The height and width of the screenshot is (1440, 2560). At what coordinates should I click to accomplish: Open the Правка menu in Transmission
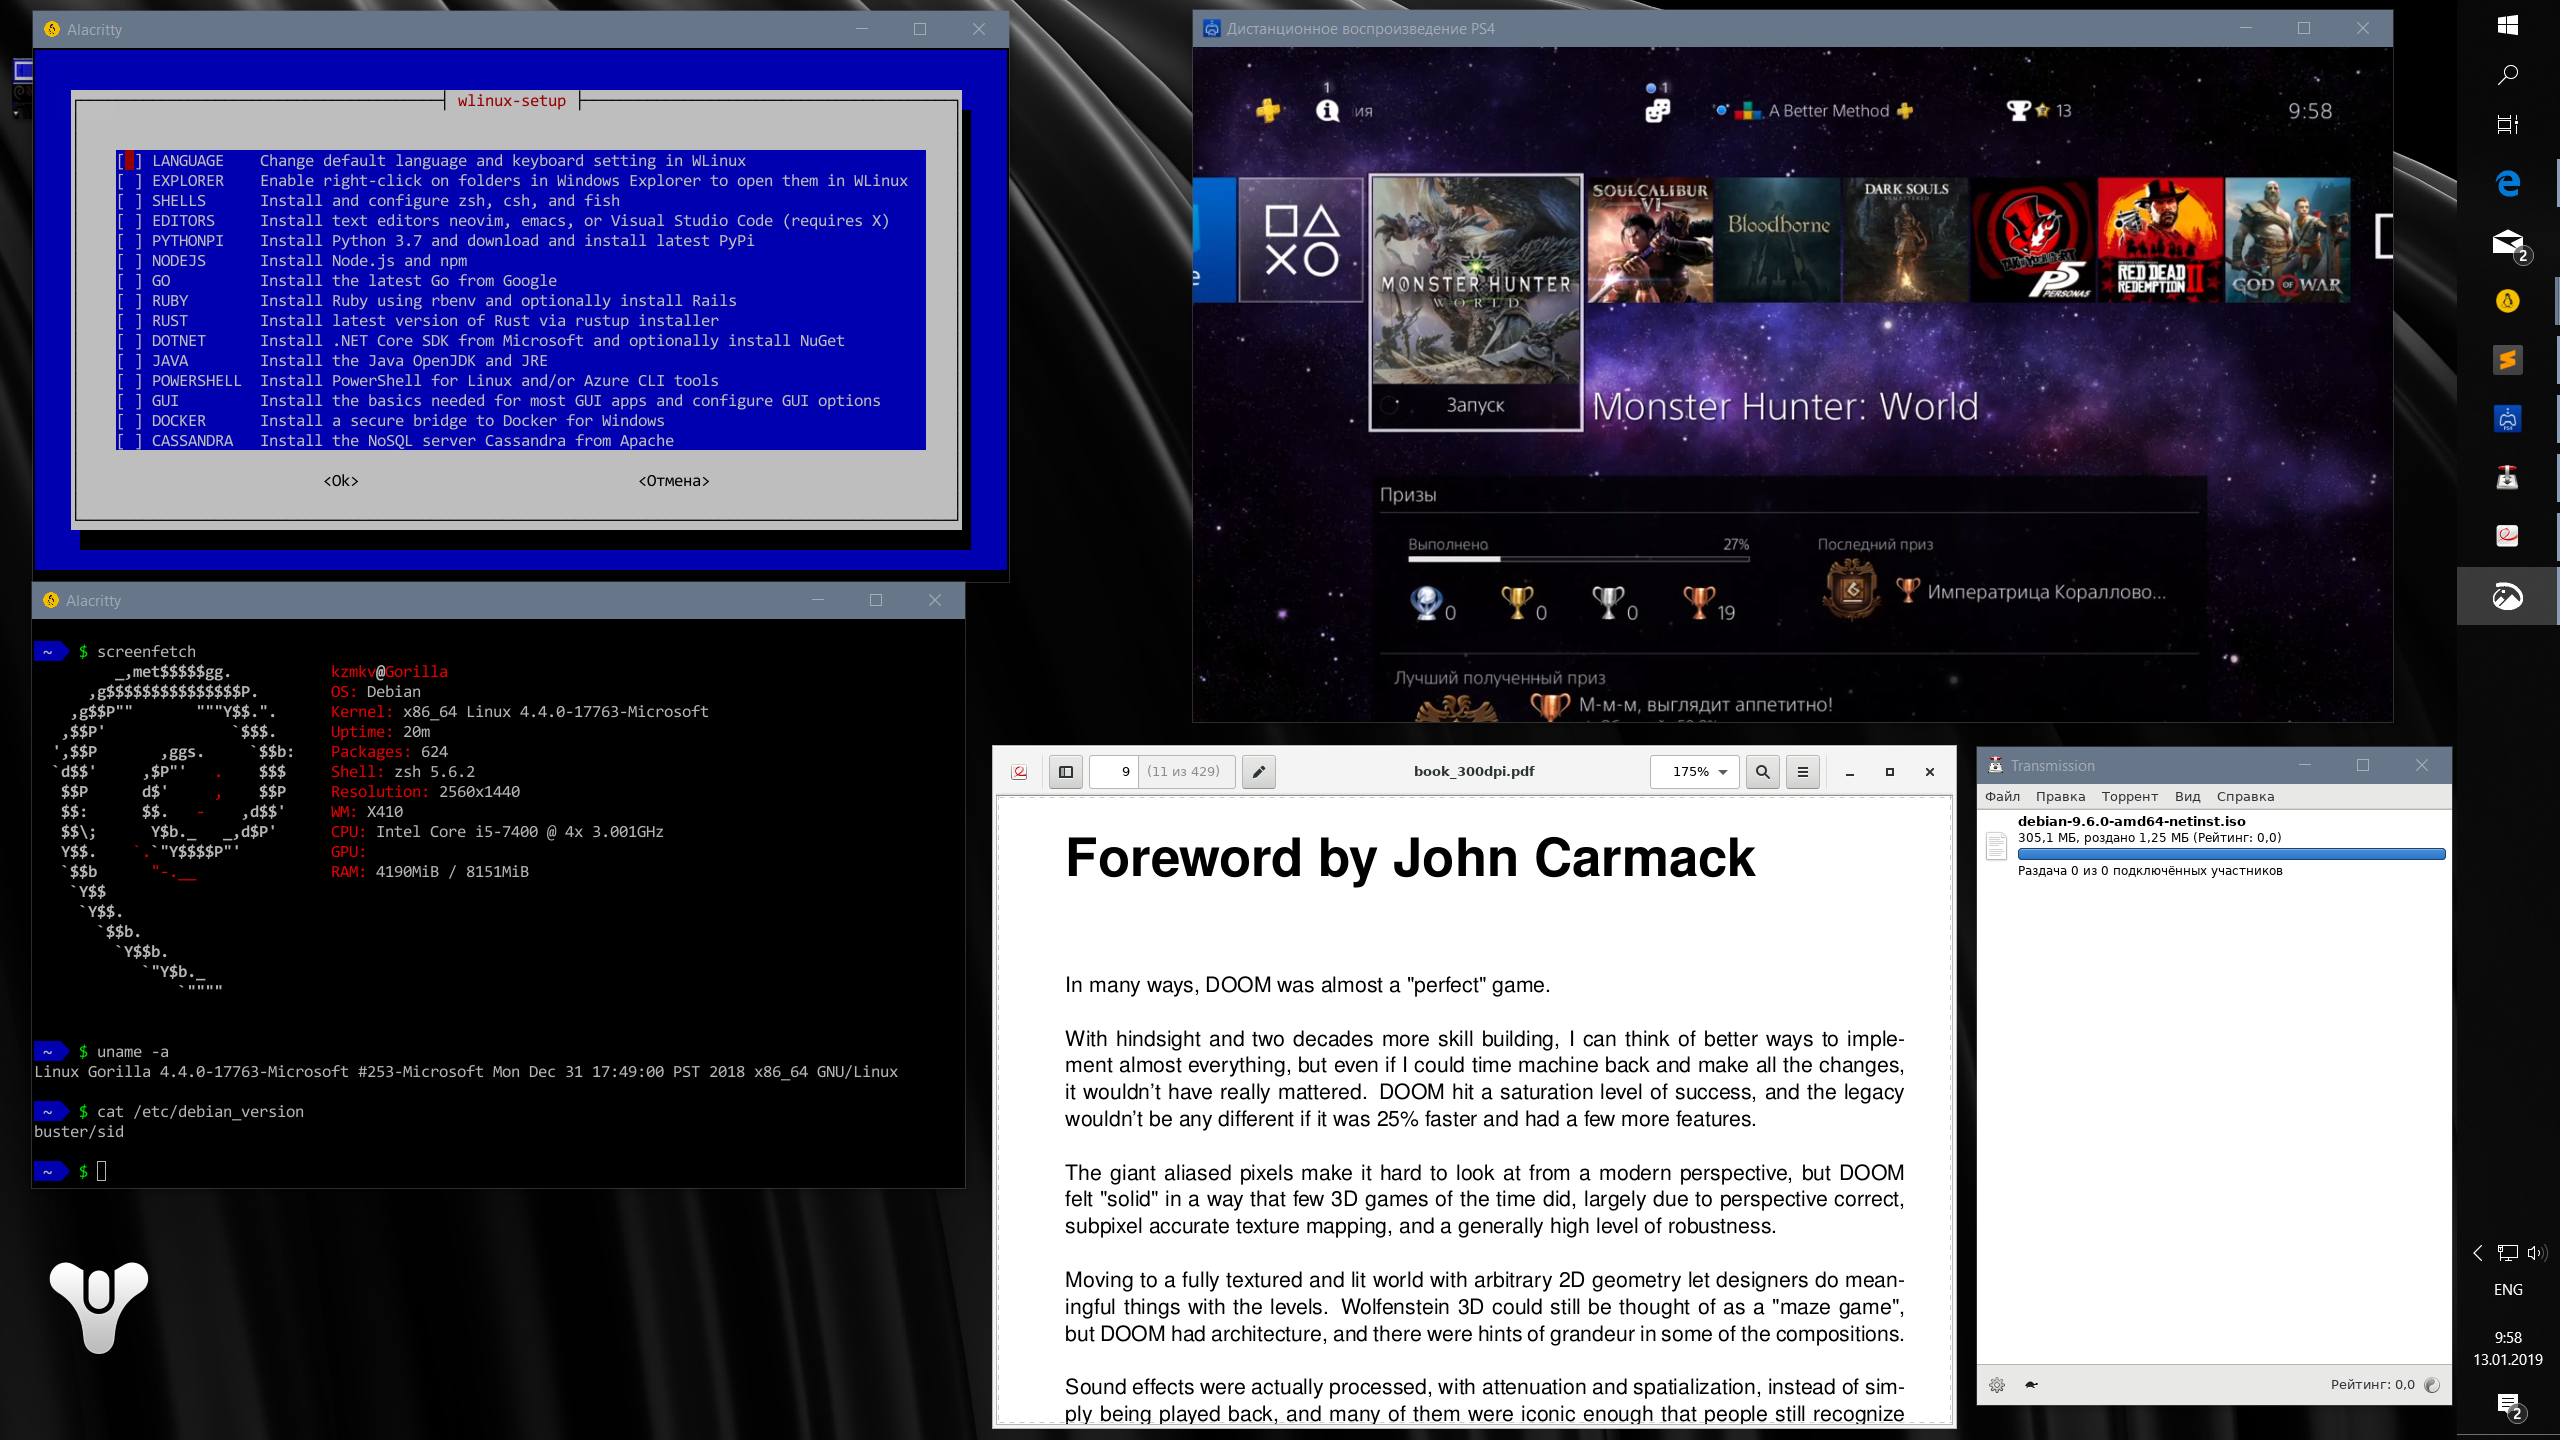(x=2060, y=797)
